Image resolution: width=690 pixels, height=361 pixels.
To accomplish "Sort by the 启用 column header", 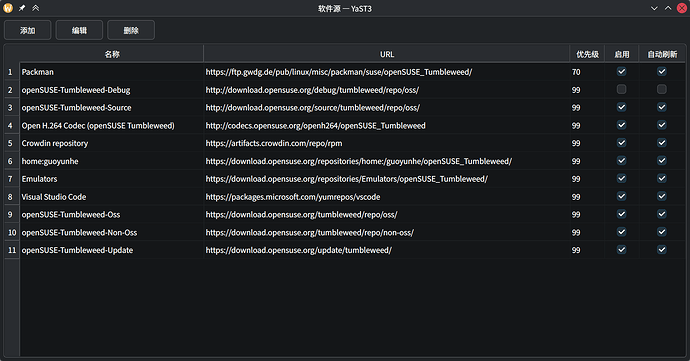I will pos(621,54).
